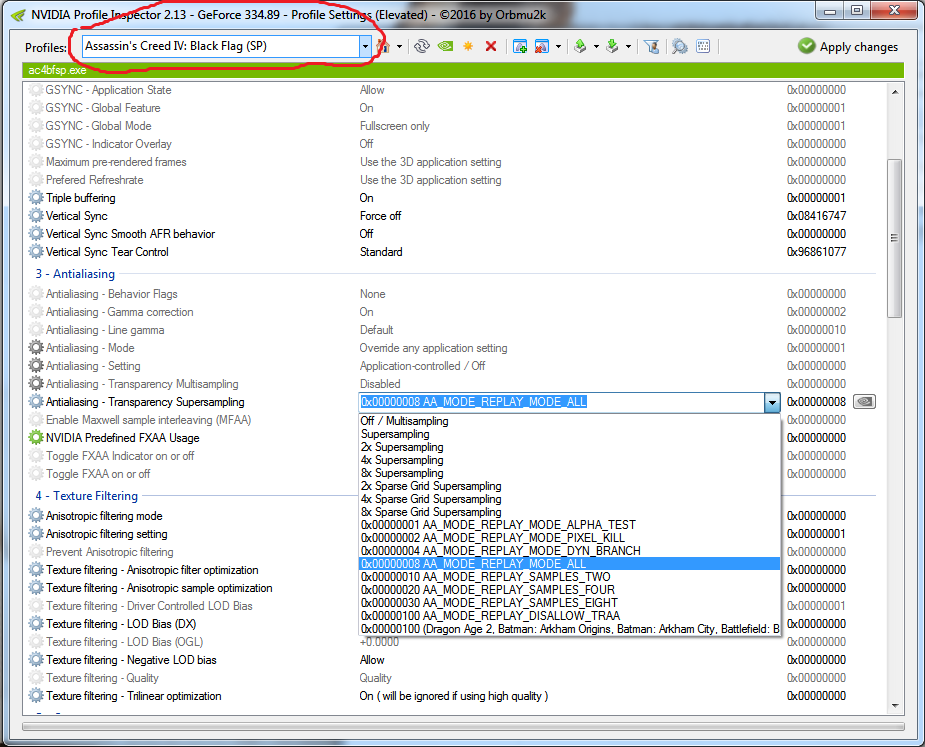925x747 pixels.
Task: Click the gear icon beside Vertical Sync Tear Control
Action: 36,251
